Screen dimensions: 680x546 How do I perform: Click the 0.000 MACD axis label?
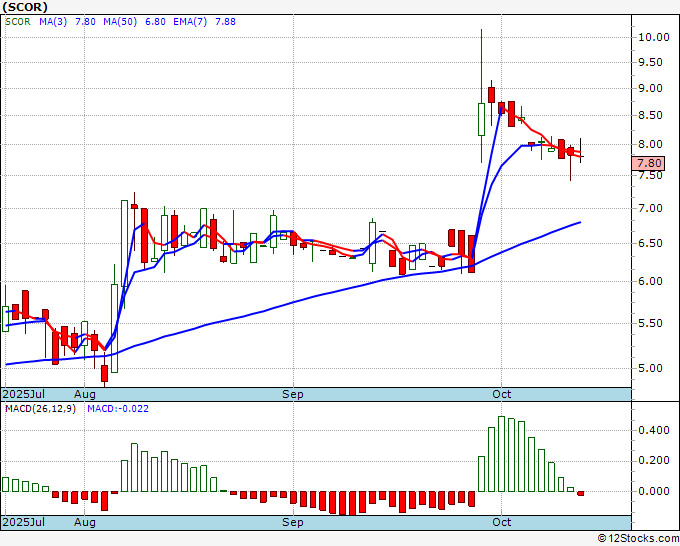tap(654, 491)
